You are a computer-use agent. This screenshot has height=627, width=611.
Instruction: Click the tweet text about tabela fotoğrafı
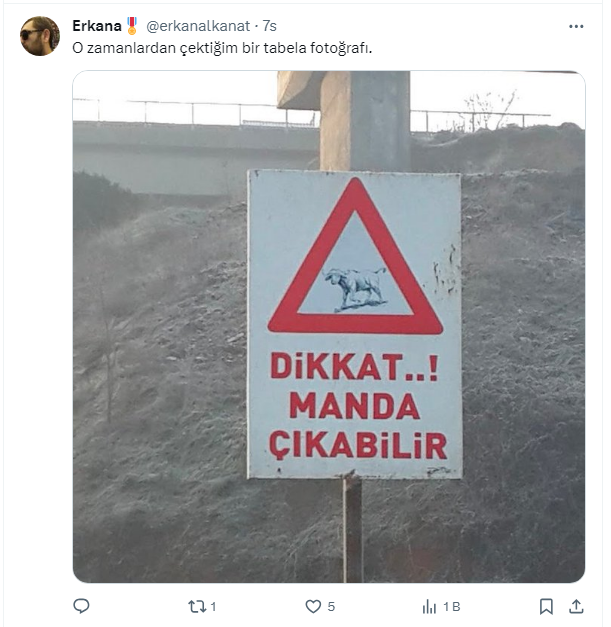coord(222,48)
